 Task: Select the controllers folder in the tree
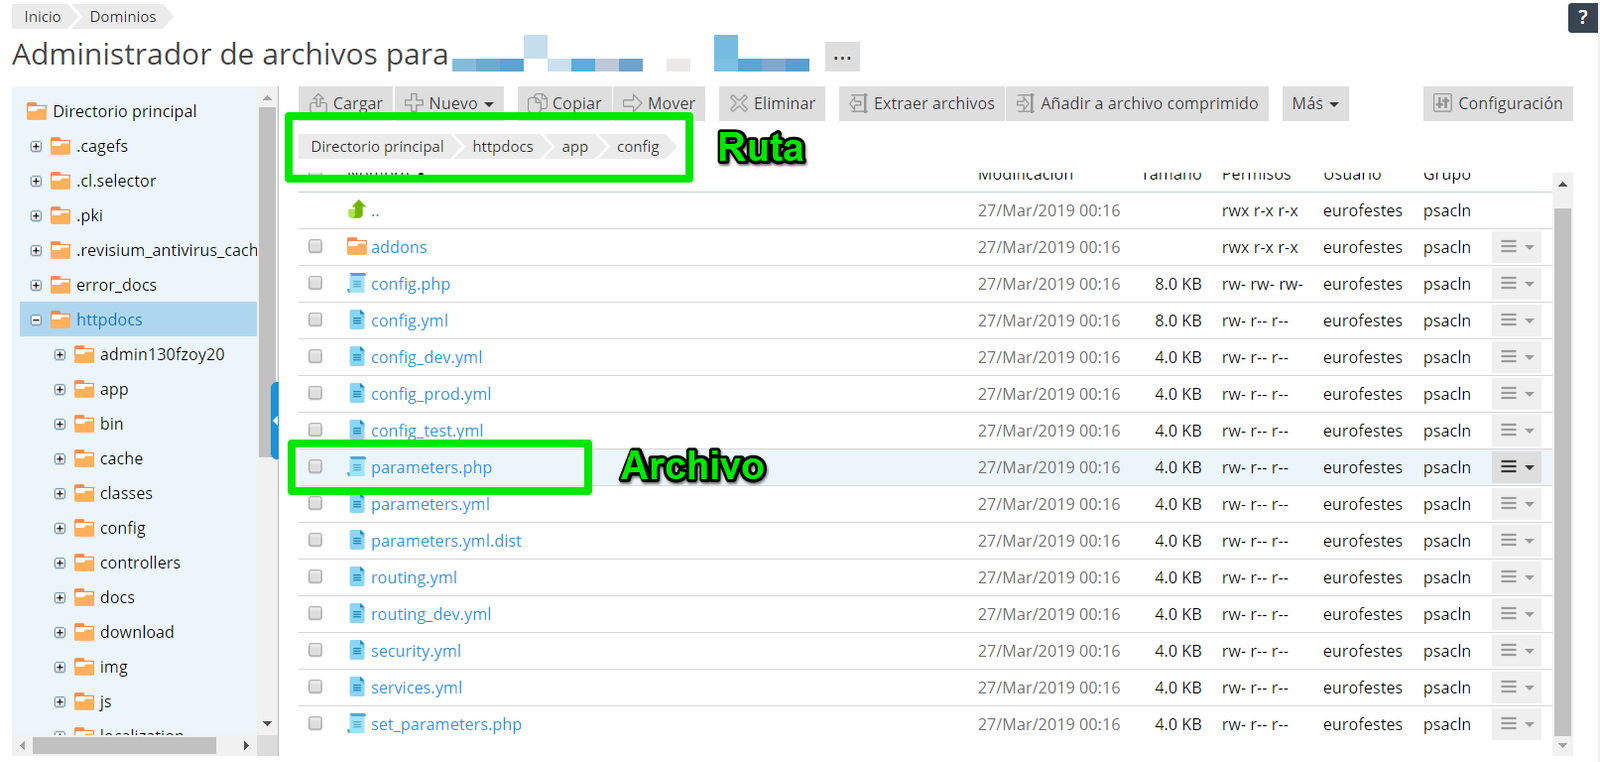tap(140, 562)
